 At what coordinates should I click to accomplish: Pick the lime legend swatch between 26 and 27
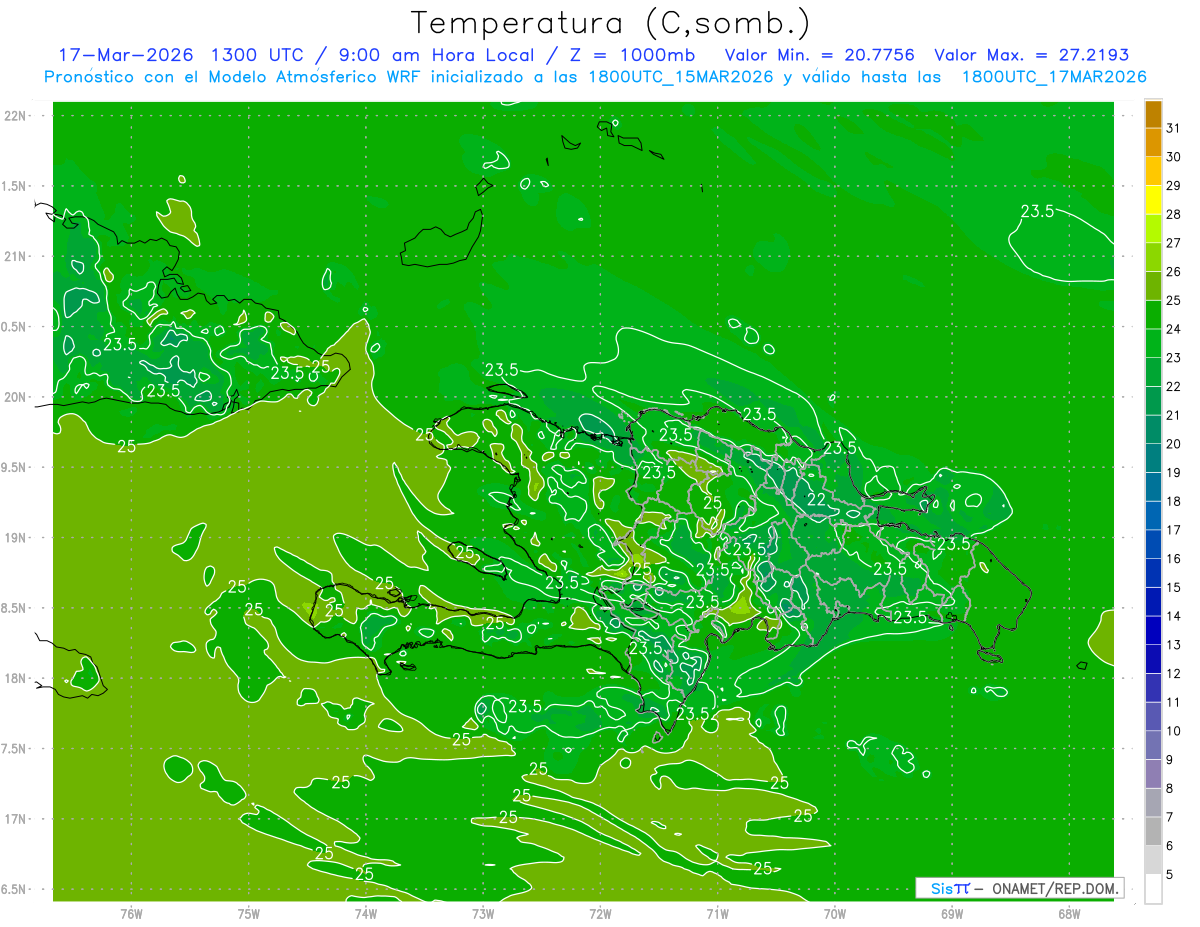[1153, 257]
